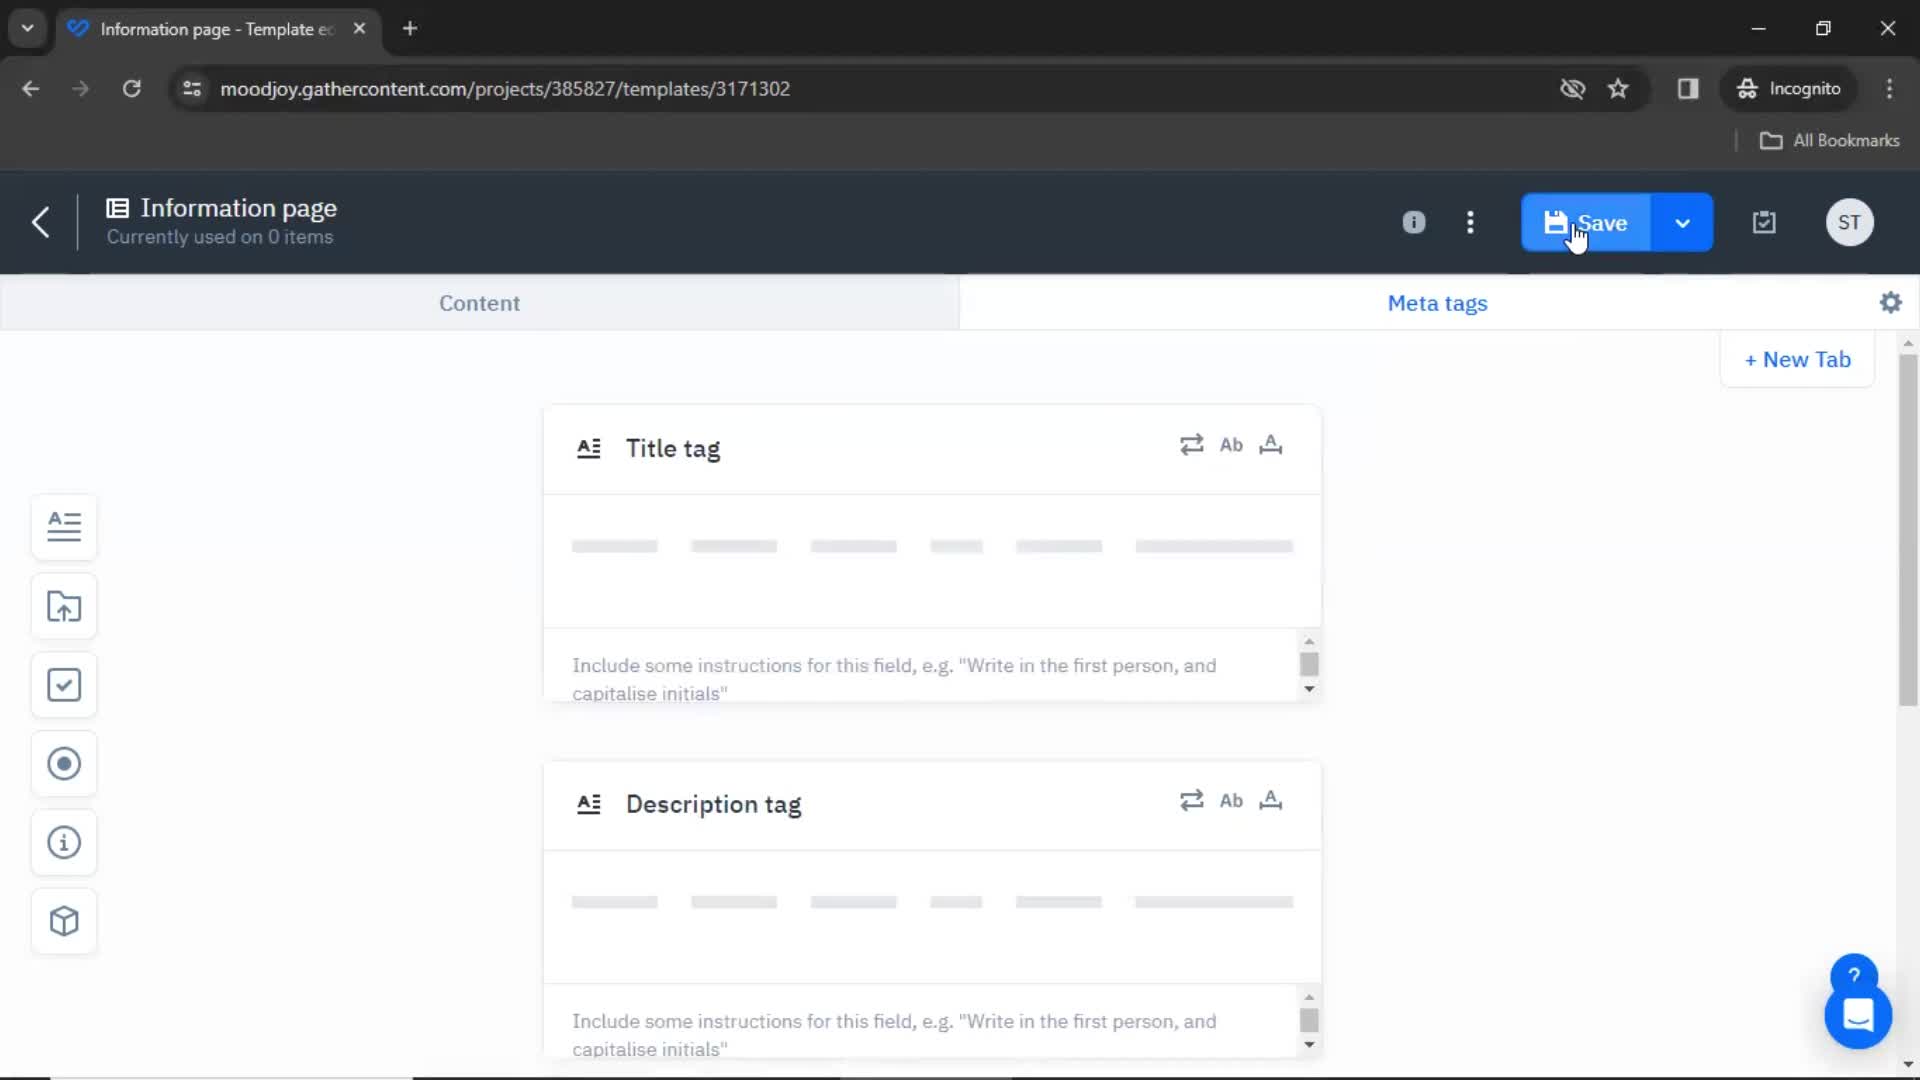Open the help question mark bubble
The height and width of the screenshot is (1080, 1920).
(1853, 975)
